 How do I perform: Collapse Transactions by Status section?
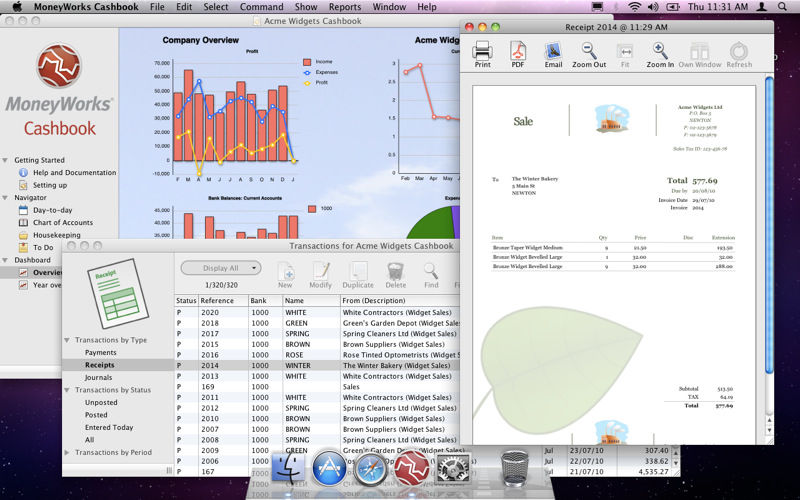click(x=67, y=390)
